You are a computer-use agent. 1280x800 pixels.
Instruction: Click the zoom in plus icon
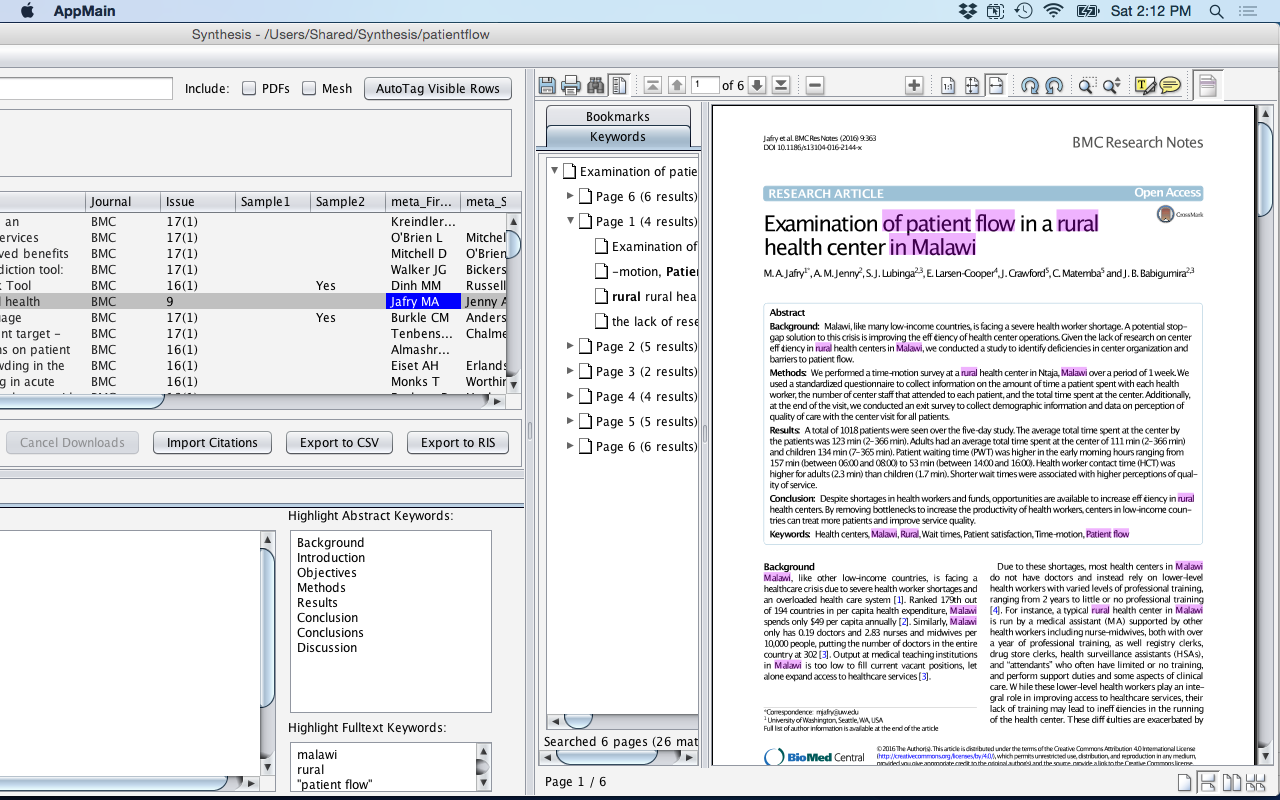(x=913, y=86)
